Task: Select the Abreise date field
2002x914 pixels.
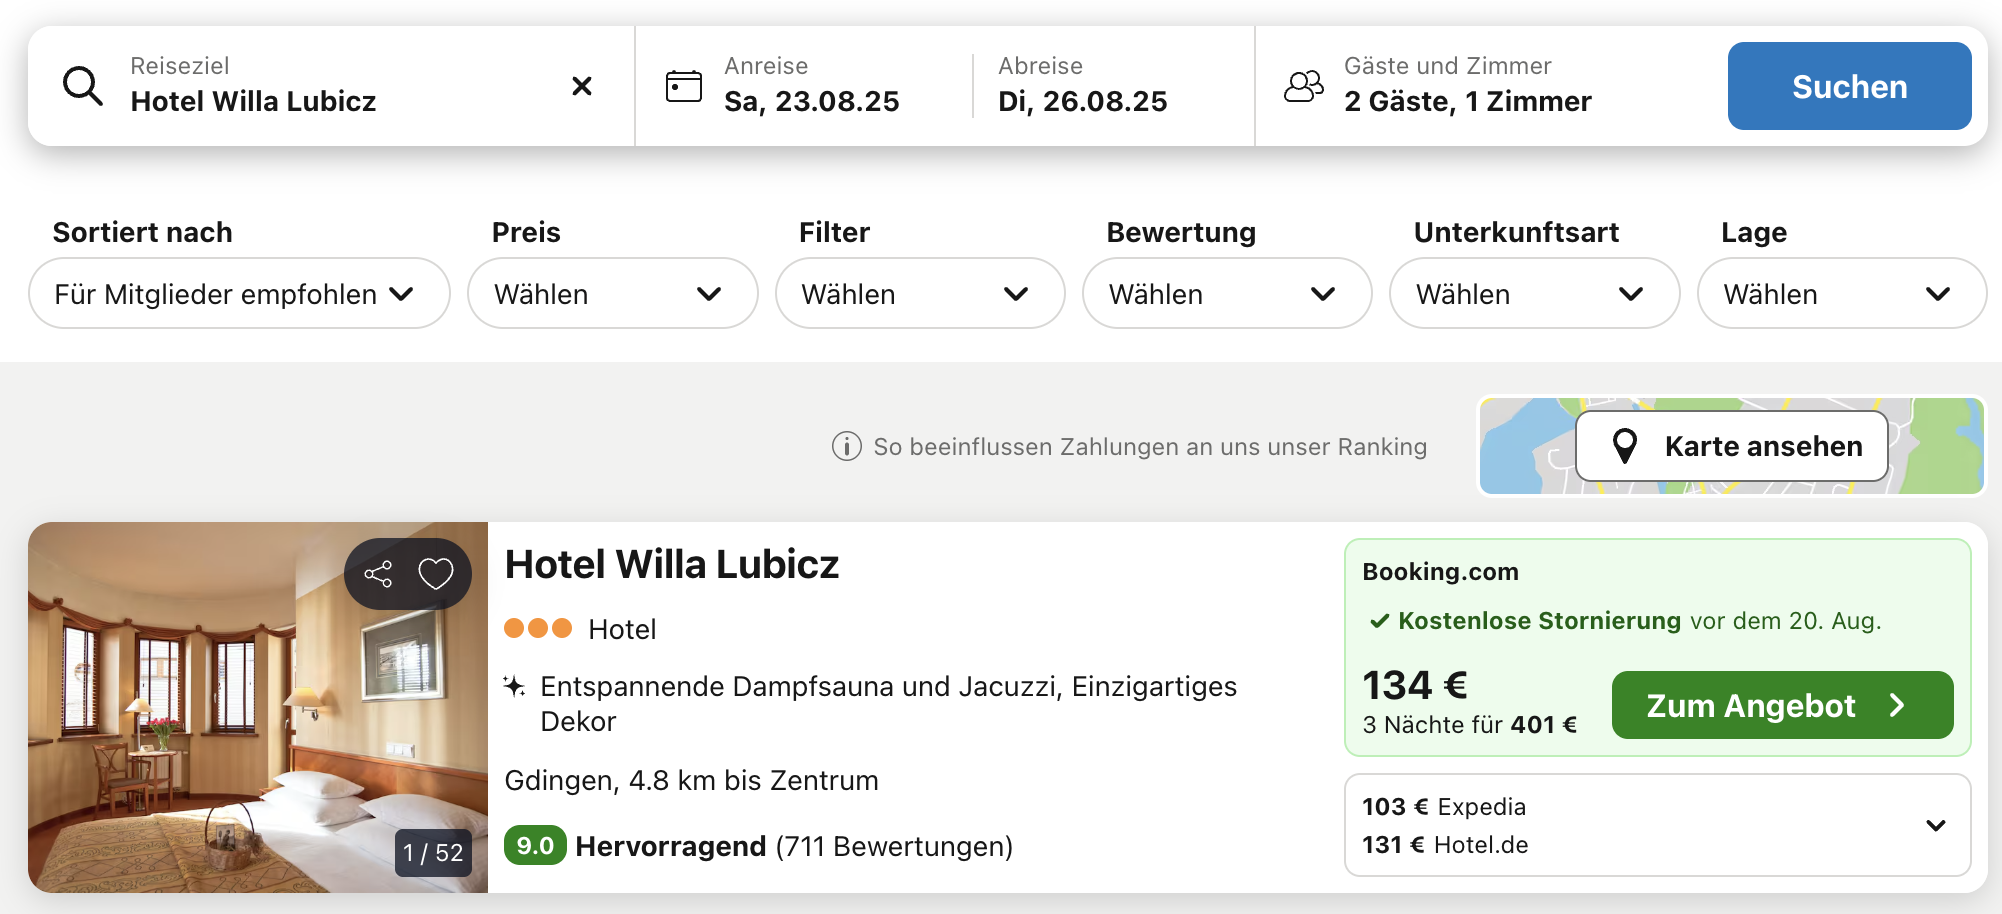Action: pyautogui.click(x=1082, y=86)
